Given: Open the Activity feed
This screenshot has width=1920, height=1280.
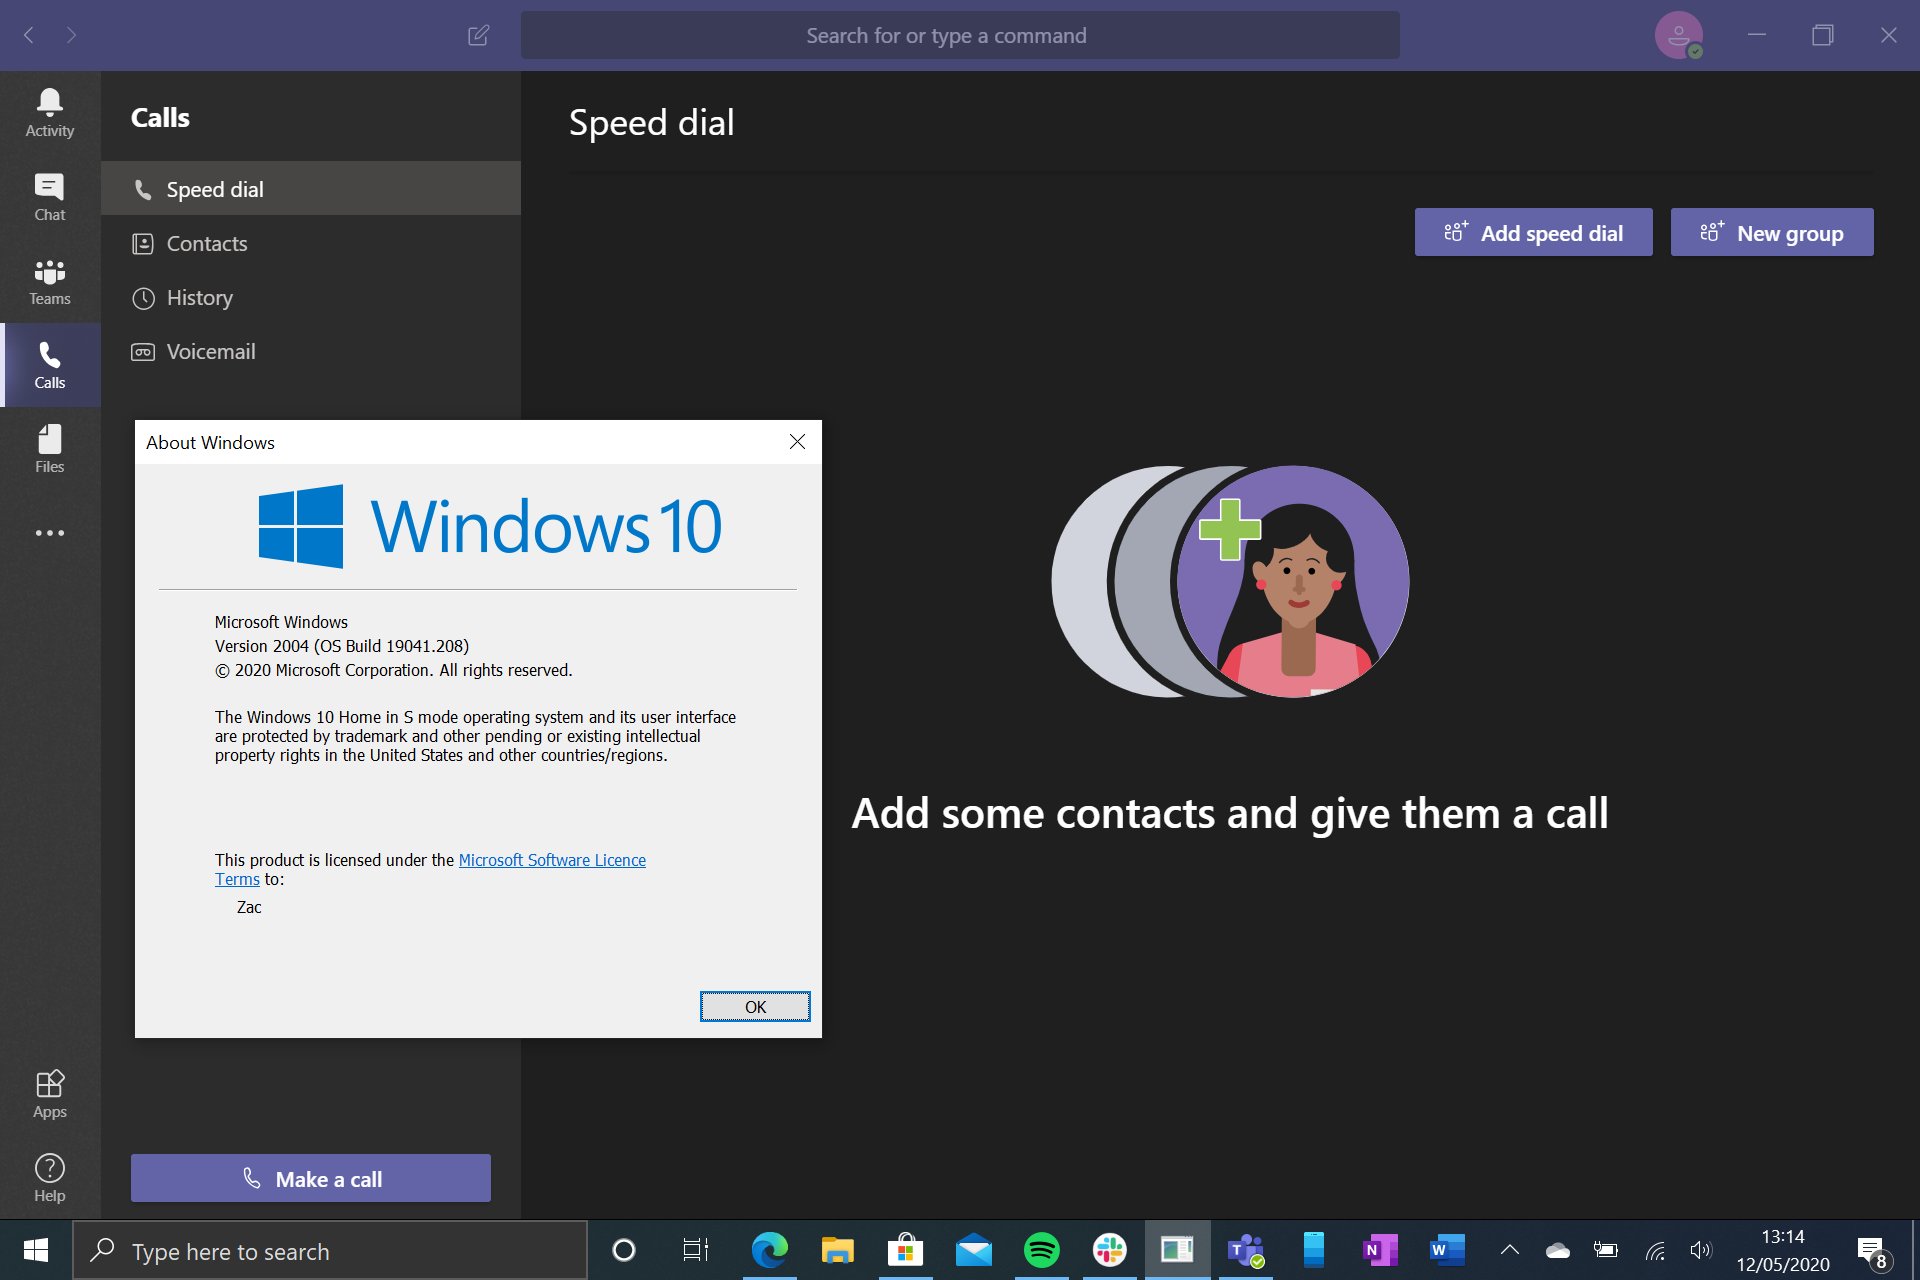Looking at the screenshot, I should pyautogui.click(x=50, y=113).
